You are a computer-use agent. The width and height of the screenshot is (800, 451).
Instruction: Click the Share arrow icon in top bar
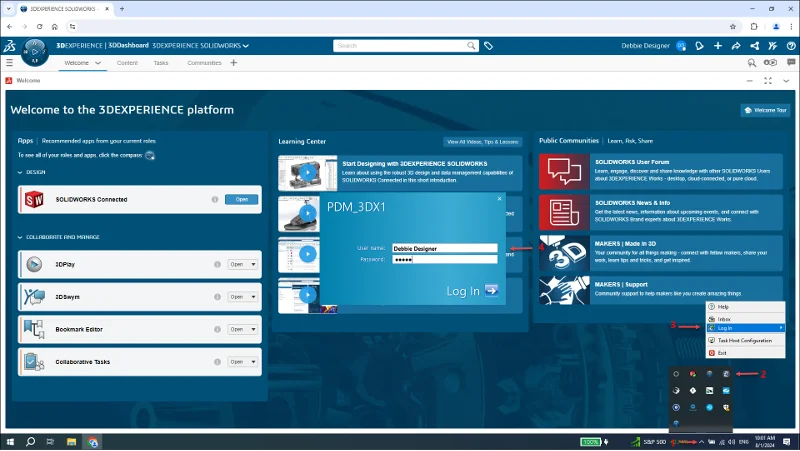(x=736, y=46)
